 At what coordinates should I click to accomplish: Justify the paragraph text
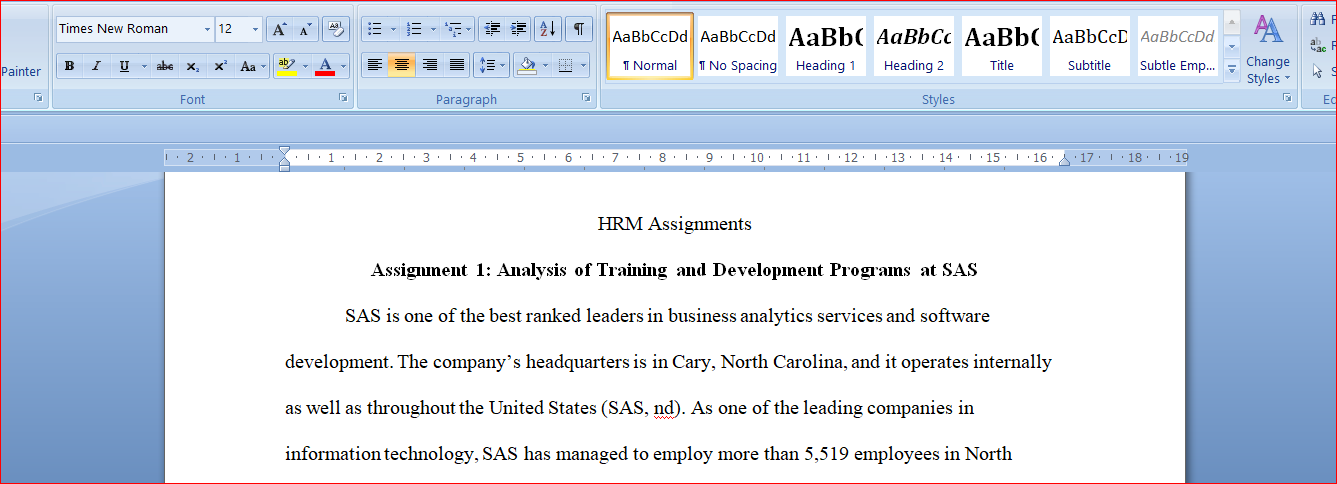coord(457,66)
